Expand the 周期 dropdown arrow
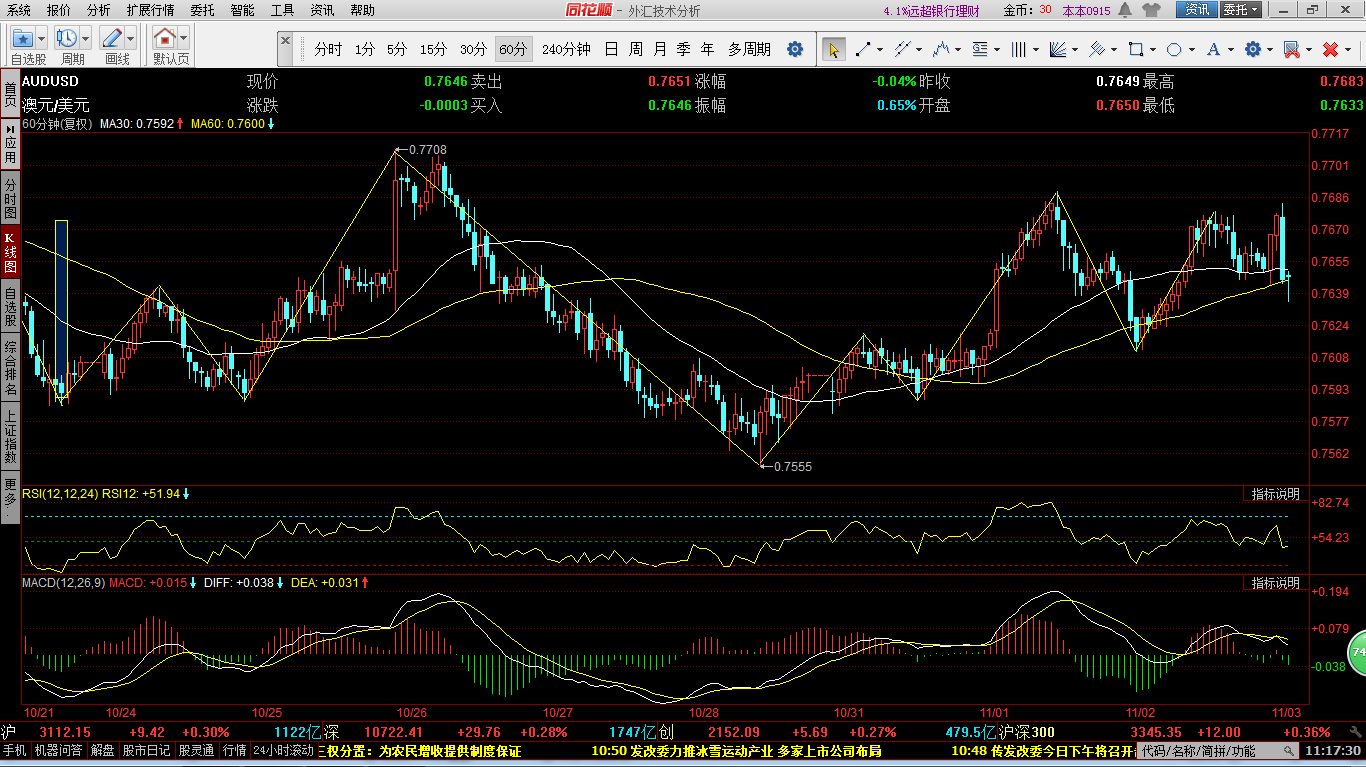1366x767 pixels. (86, 39)
